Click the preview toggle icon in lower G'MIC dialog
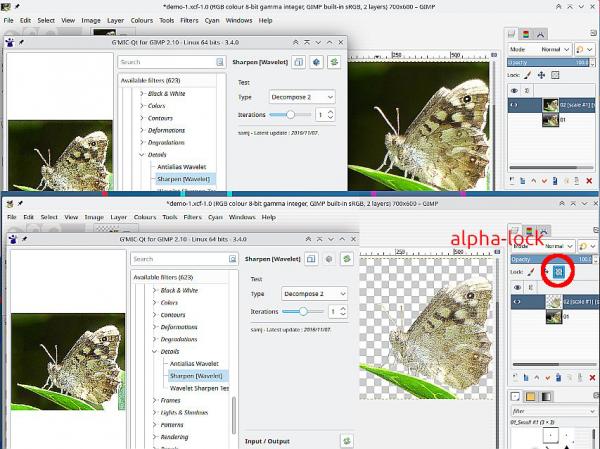The height and width of the screenshot is (449, 600). (311, 259)
